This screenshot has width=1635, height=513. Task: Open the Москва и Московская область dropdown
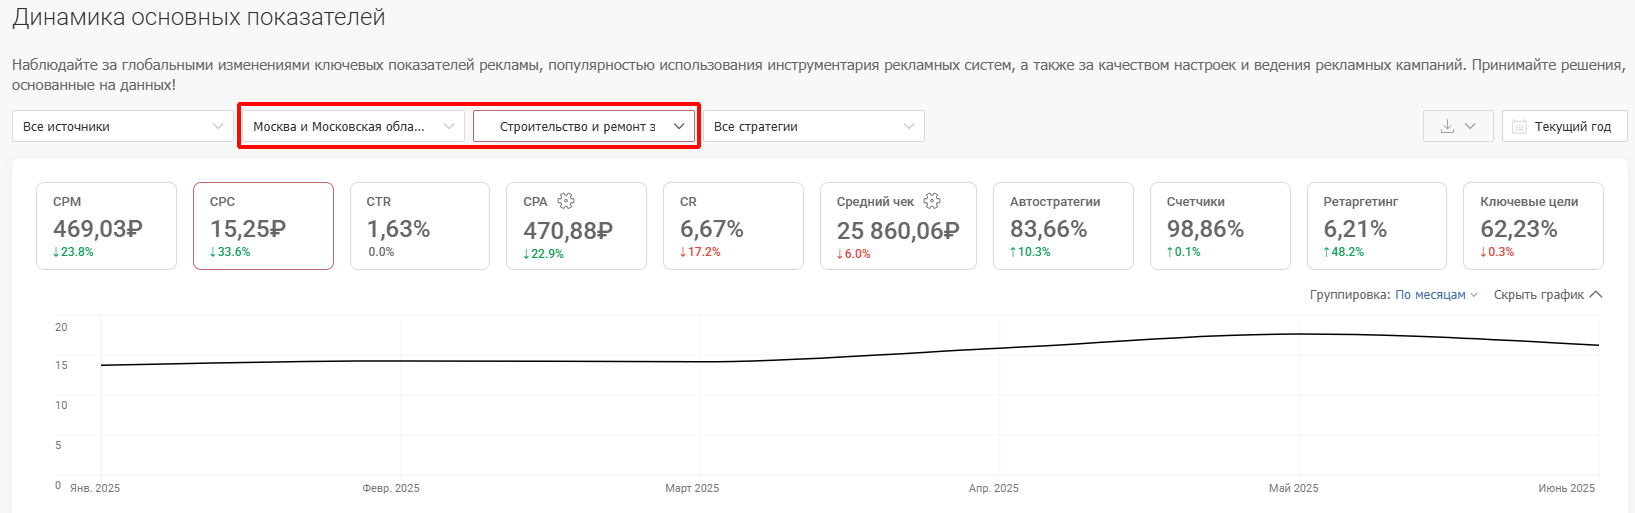(354, 126)
